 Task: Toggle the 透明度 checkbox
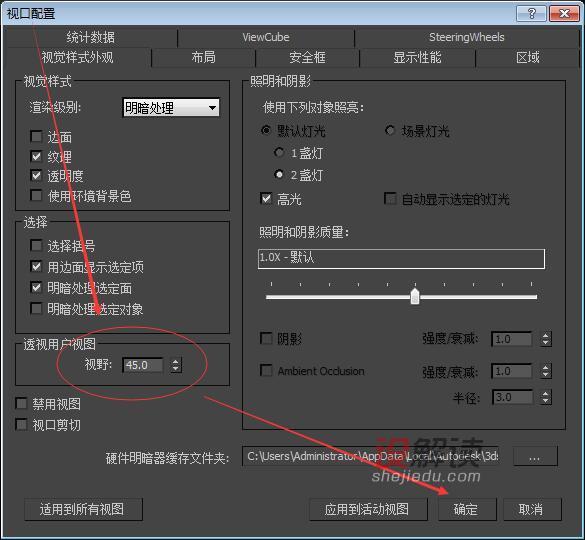pyautogui.click(x=36, y=175)
